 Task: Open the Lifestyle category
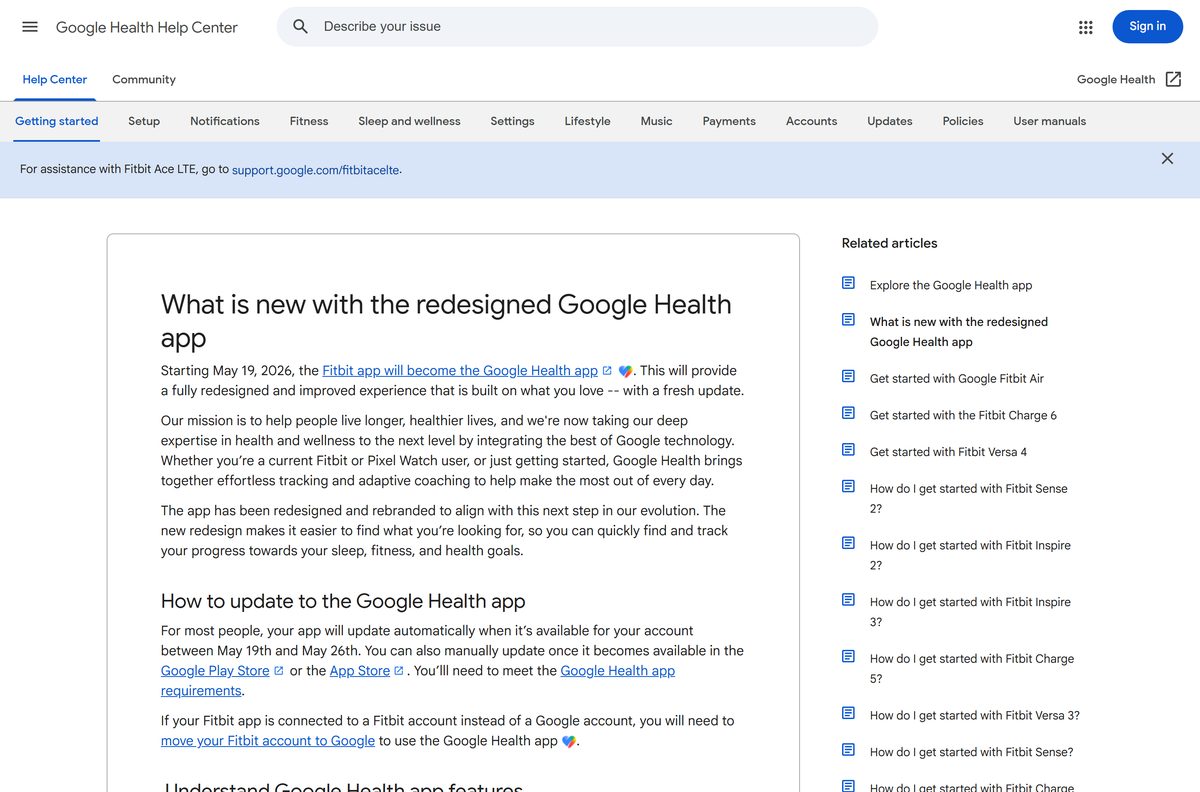pos(587,121)
